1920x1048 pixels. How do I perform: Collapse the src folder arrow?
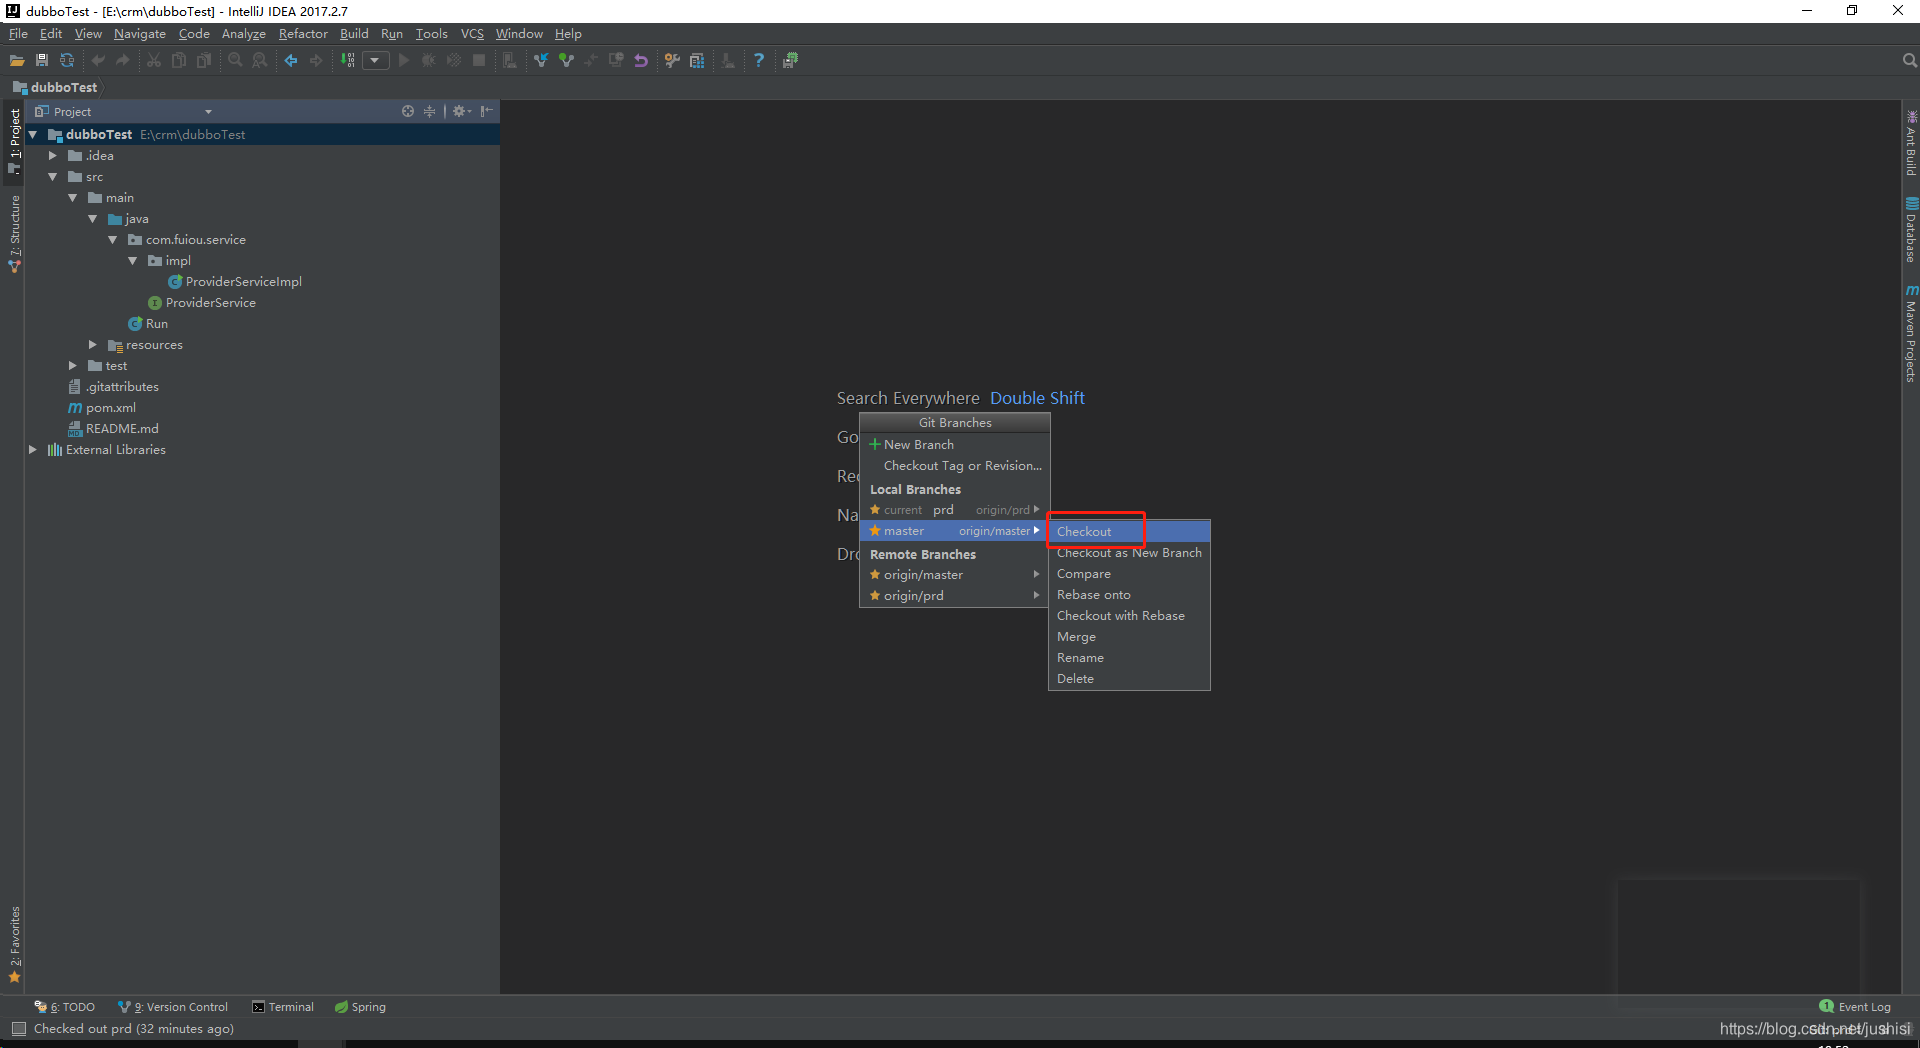[53, 176]
